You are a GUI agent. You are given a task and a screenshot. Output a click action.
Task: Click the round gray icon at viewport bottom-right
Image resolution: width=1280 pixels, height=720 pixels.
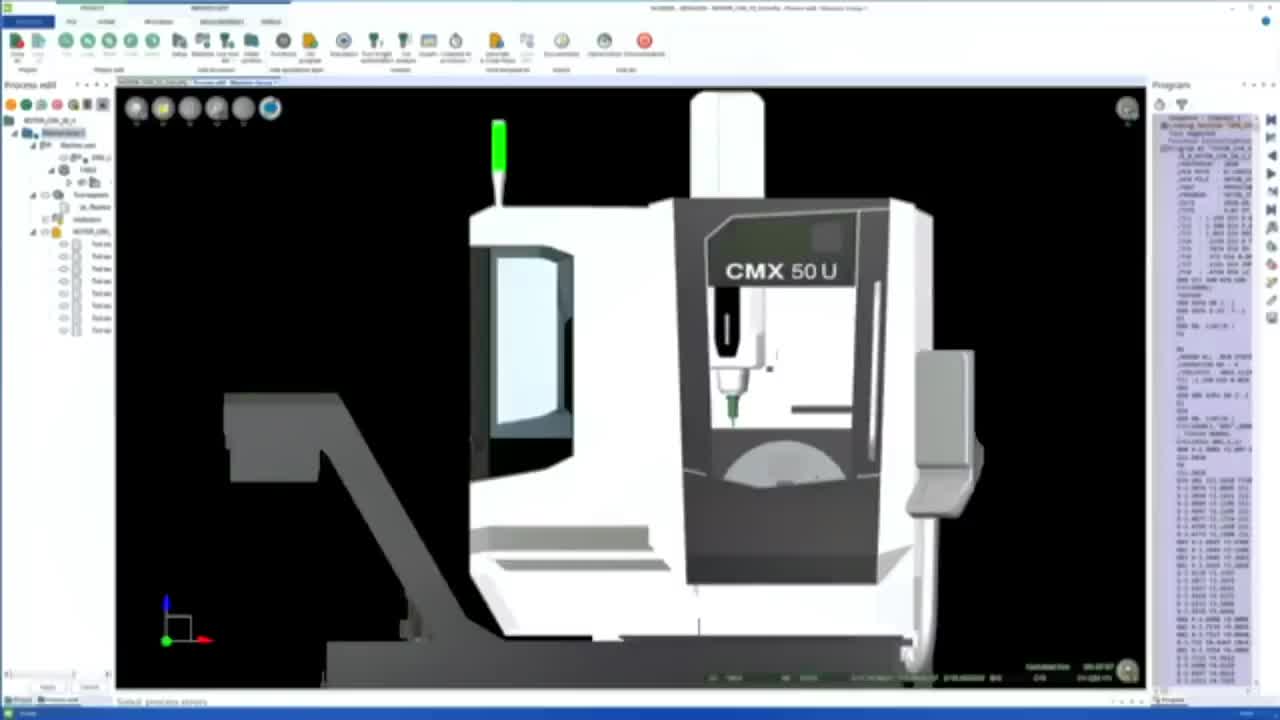coord(1127,671)
